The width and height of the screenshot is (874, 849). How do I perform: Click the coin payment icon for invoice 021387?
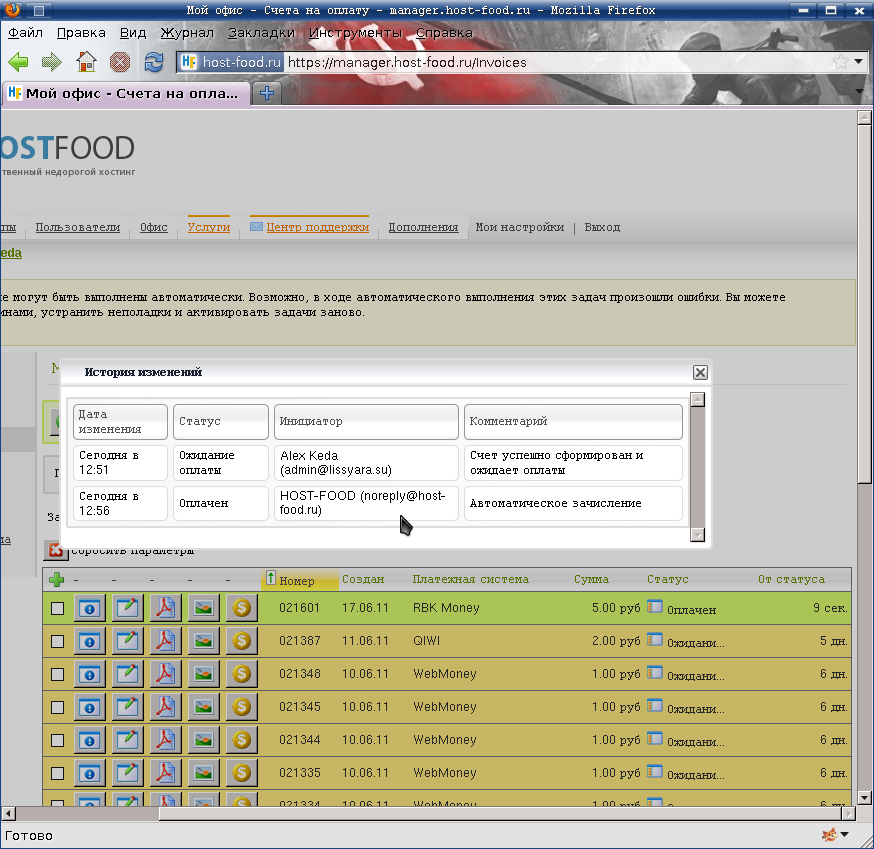[241, 641]
